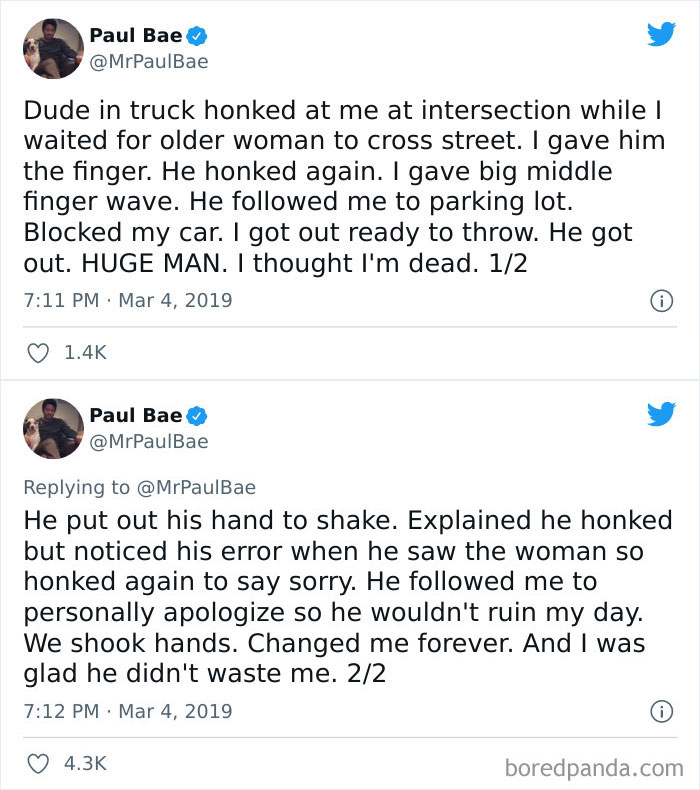
Task: Open the 7:11 PM · Mar 4, 2019 timestamp
Action: 127,300
